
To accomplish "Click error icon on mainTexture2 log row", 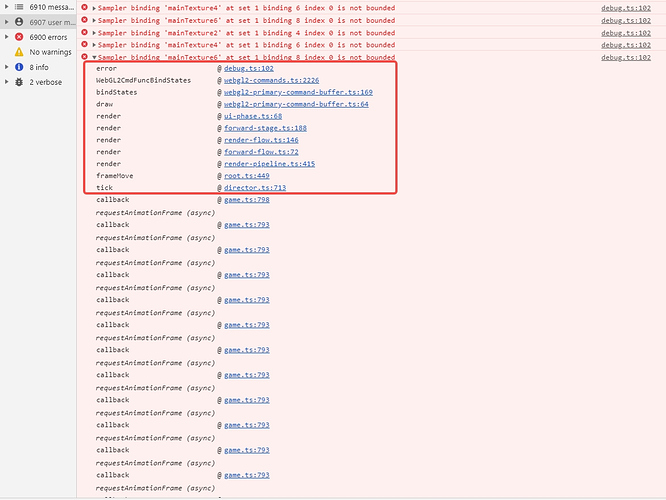I will 85,32.
